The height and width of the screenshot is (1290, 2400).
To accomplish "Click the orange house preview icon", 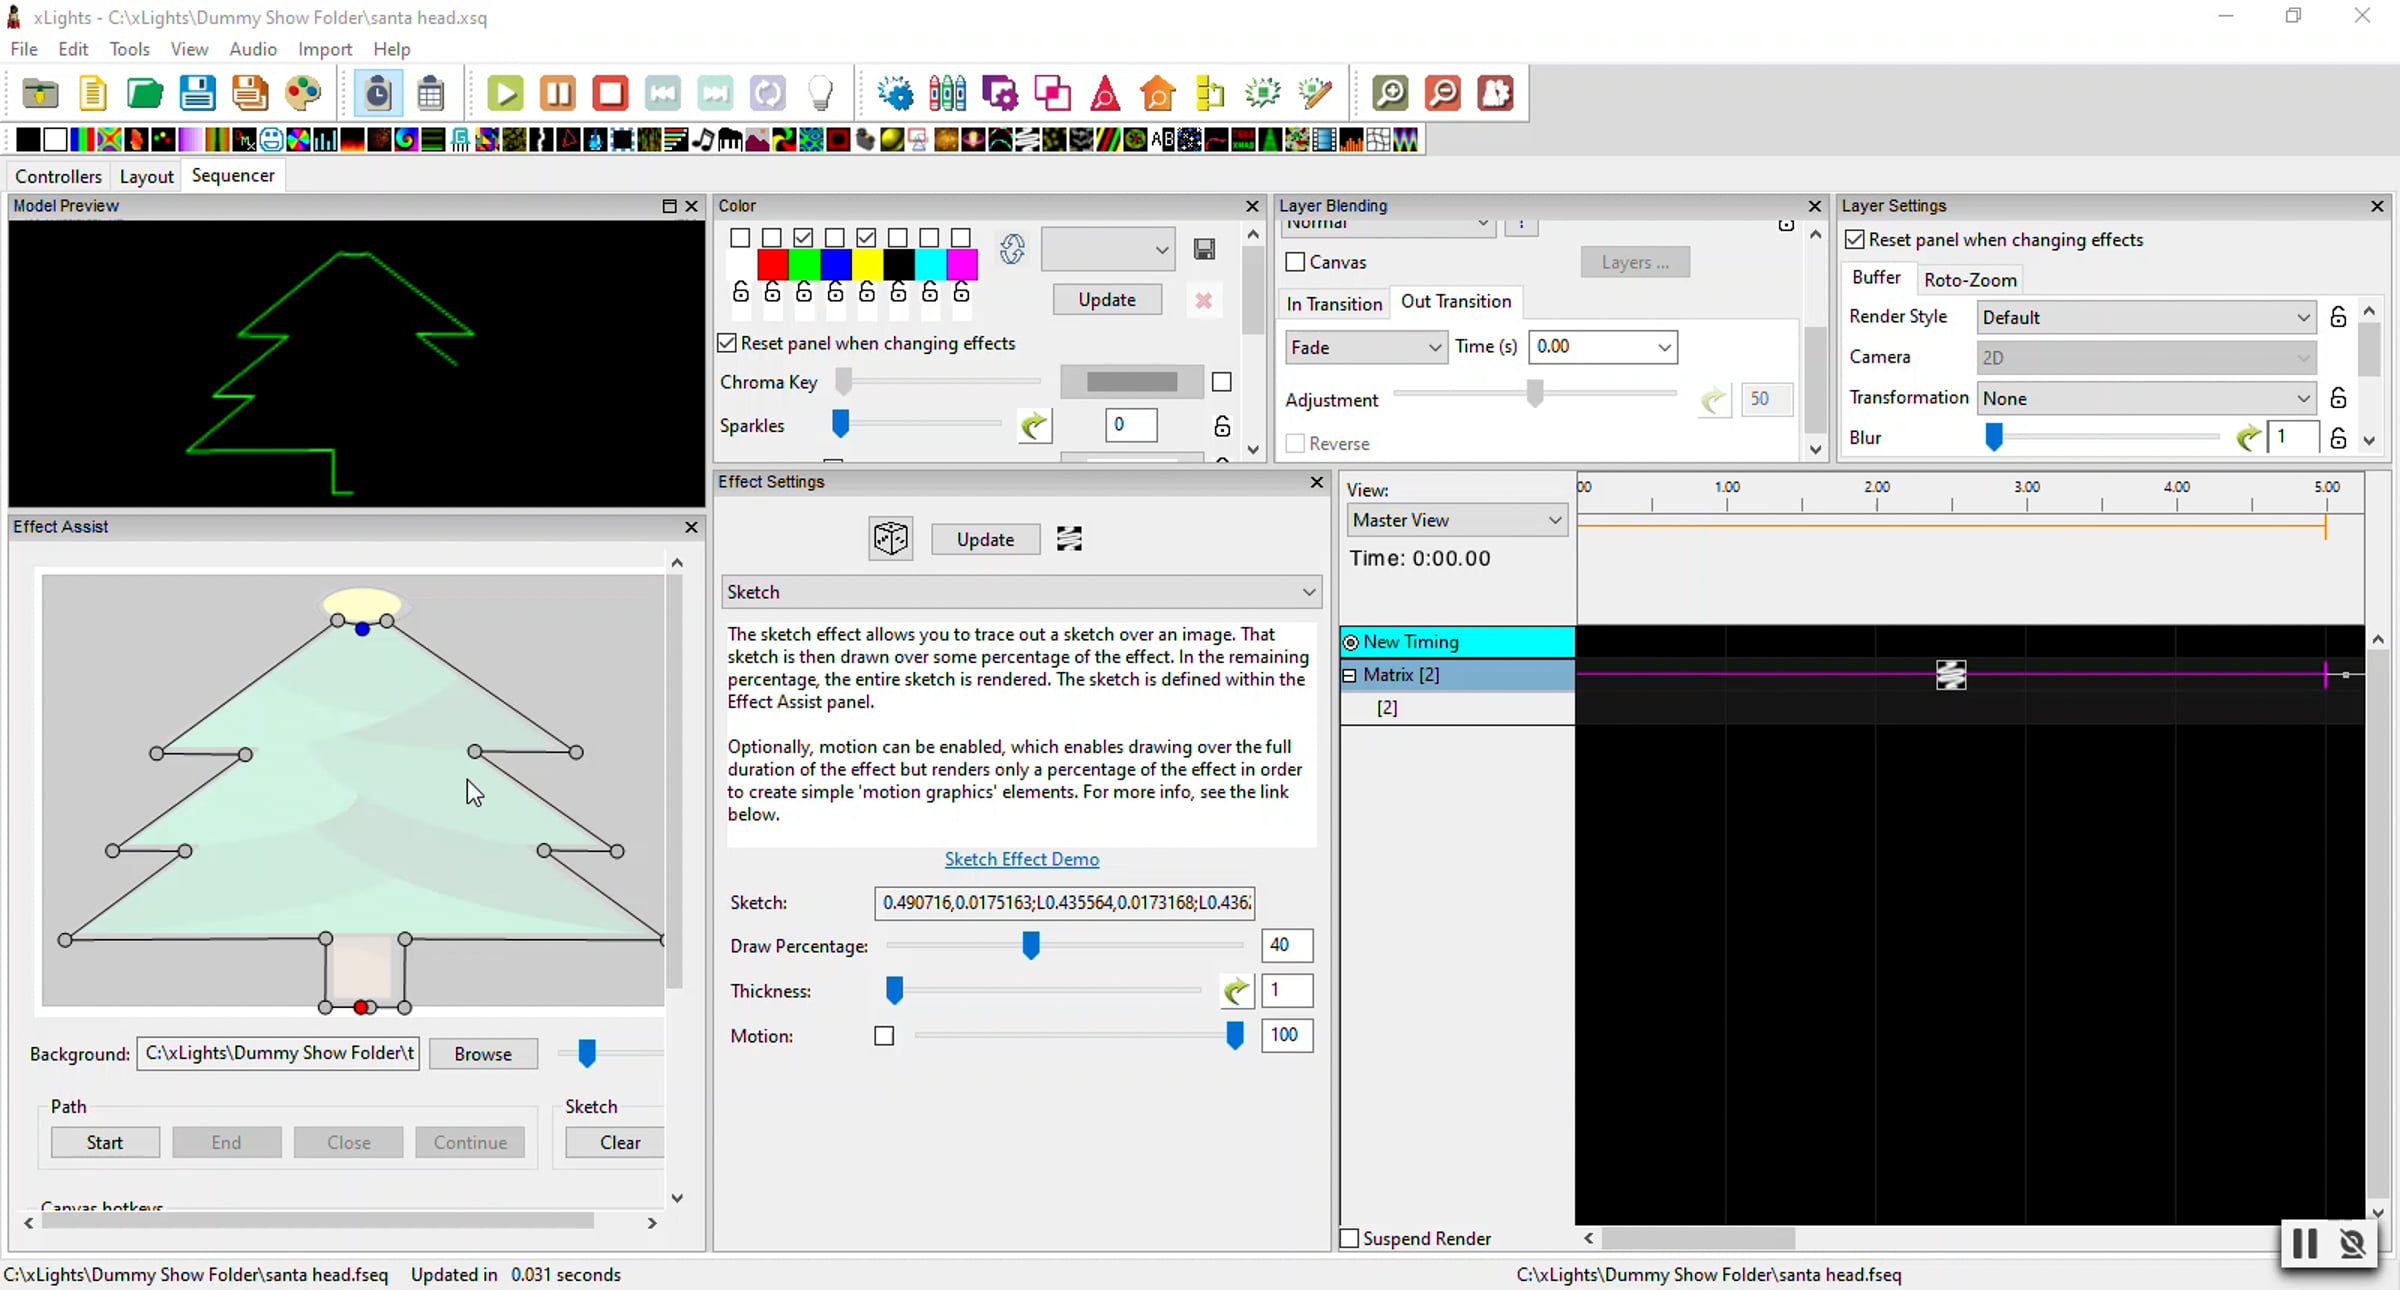I will click(1158, 94).
